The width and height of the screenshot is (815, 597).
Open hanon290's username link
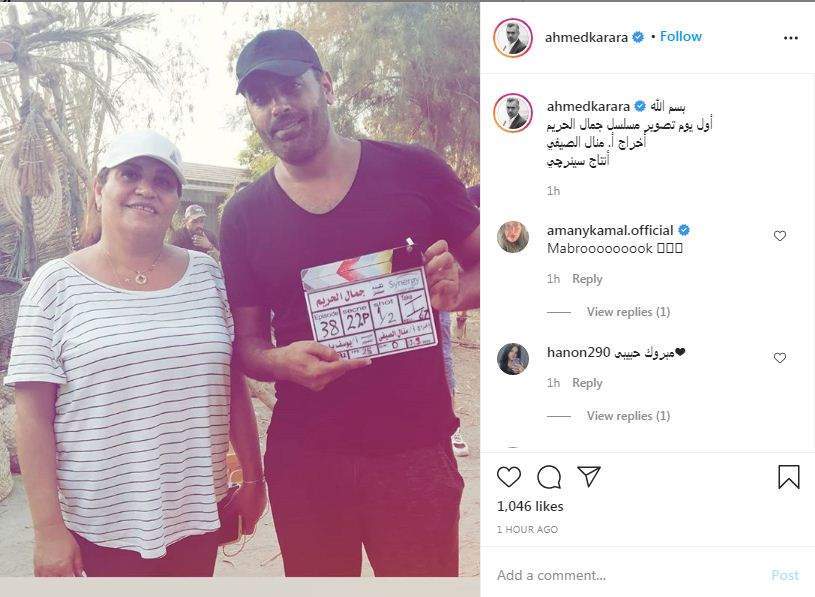pyautogui.click(x=579, y=352)
